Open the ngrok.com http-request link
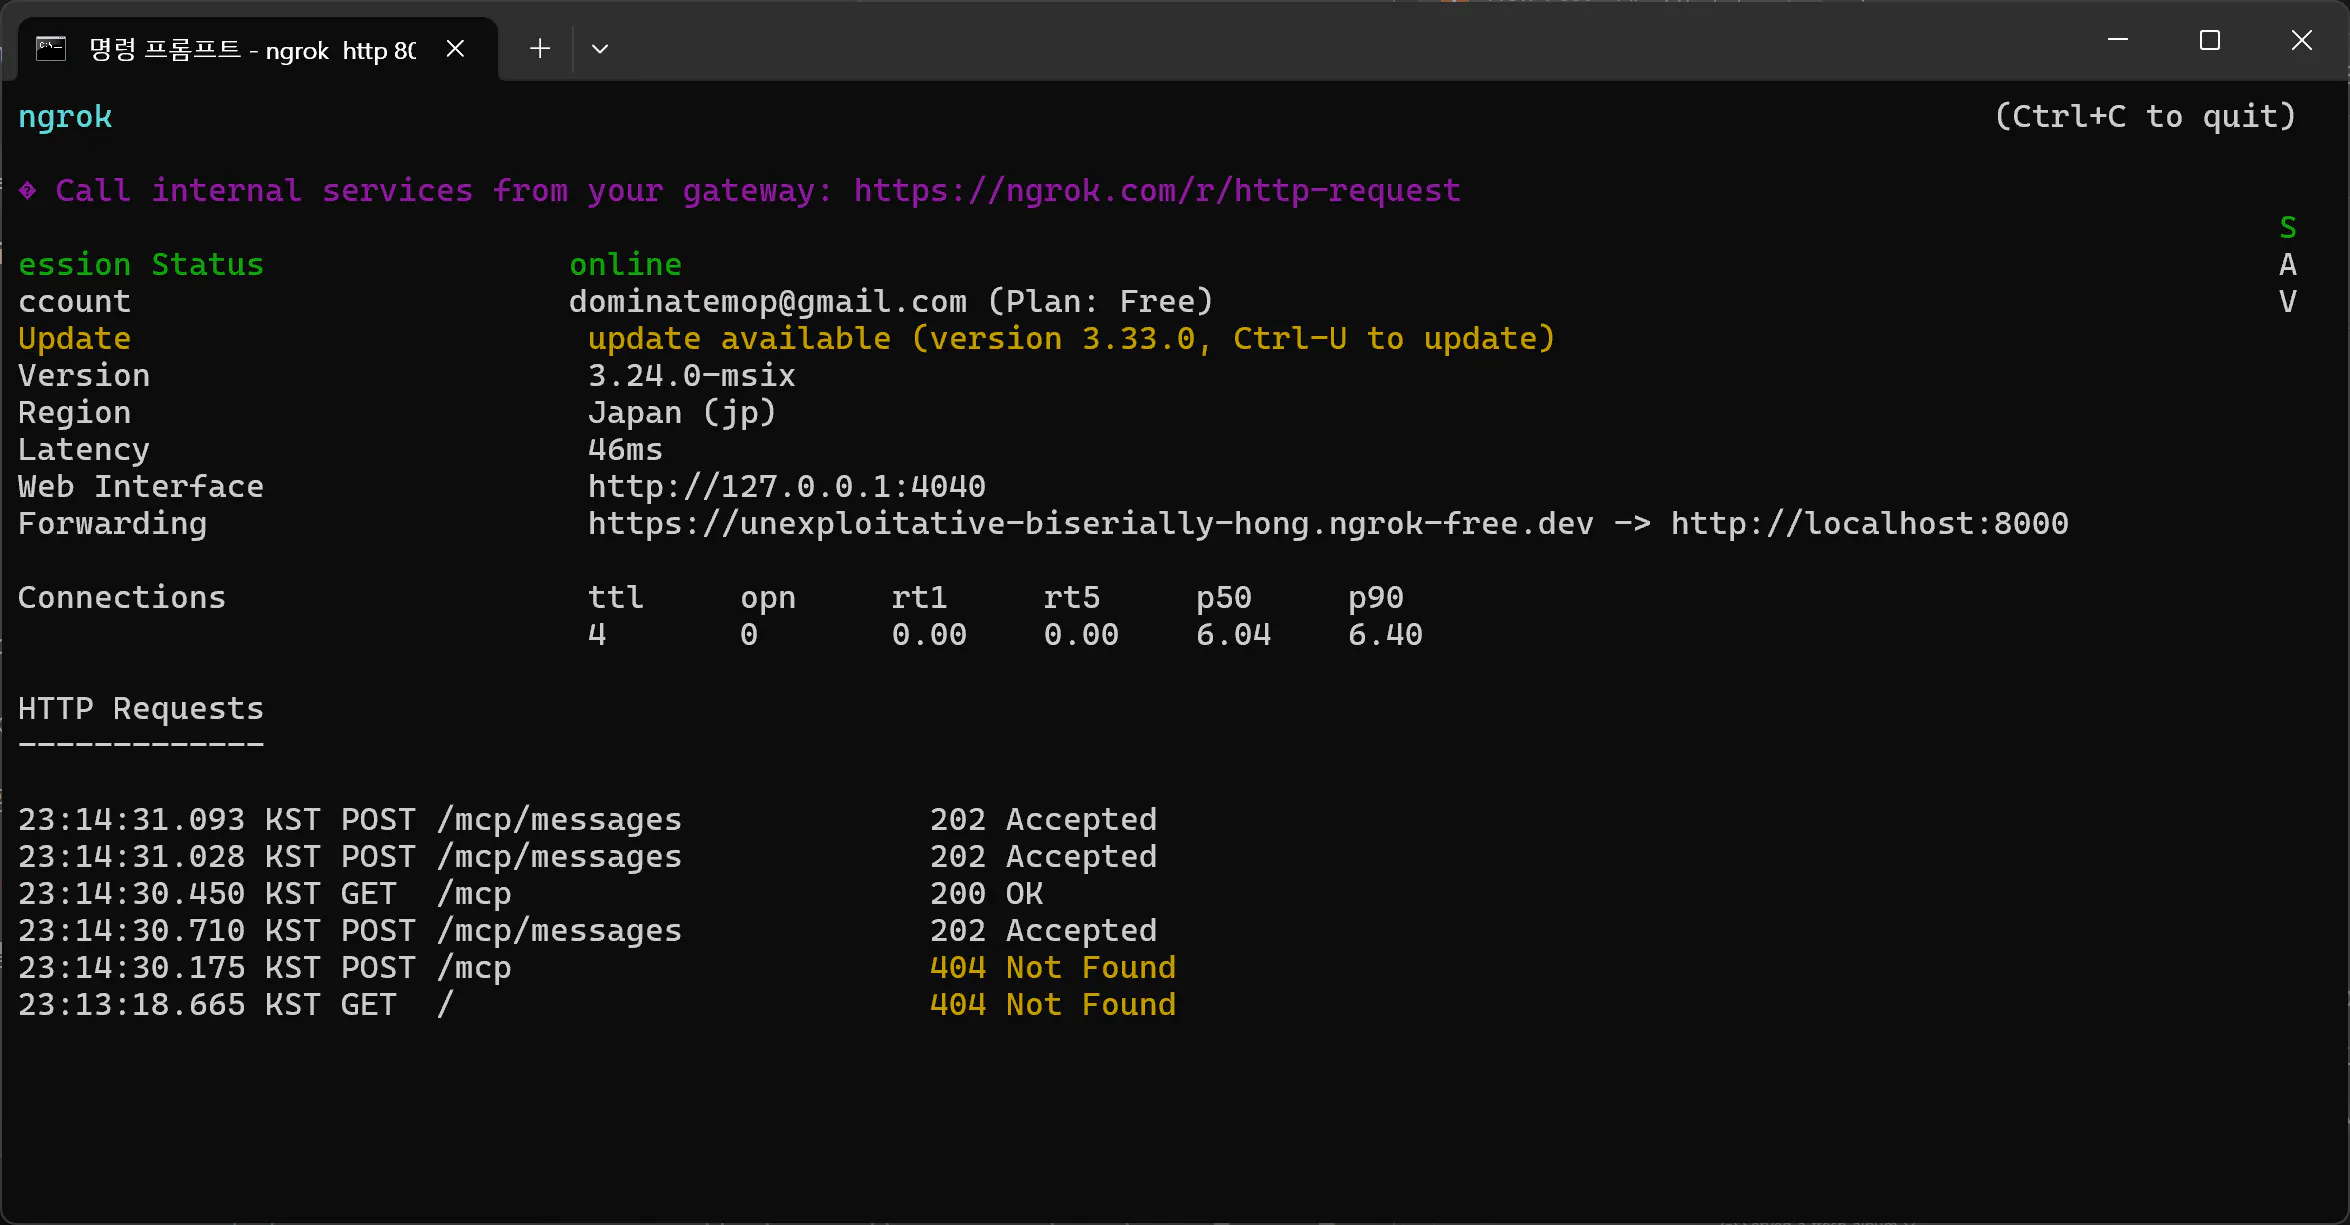 1157,190
